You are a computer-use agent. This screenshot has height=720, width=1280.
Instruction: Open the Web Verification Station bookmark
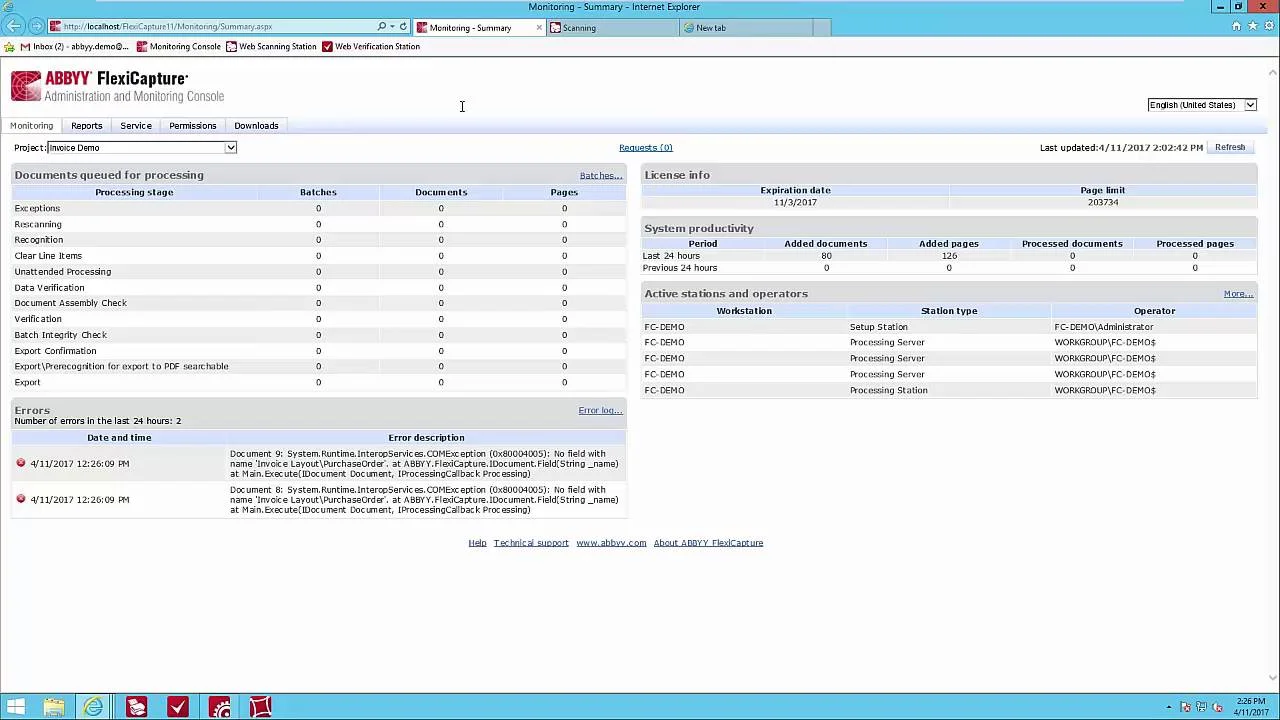pos(370,47)
